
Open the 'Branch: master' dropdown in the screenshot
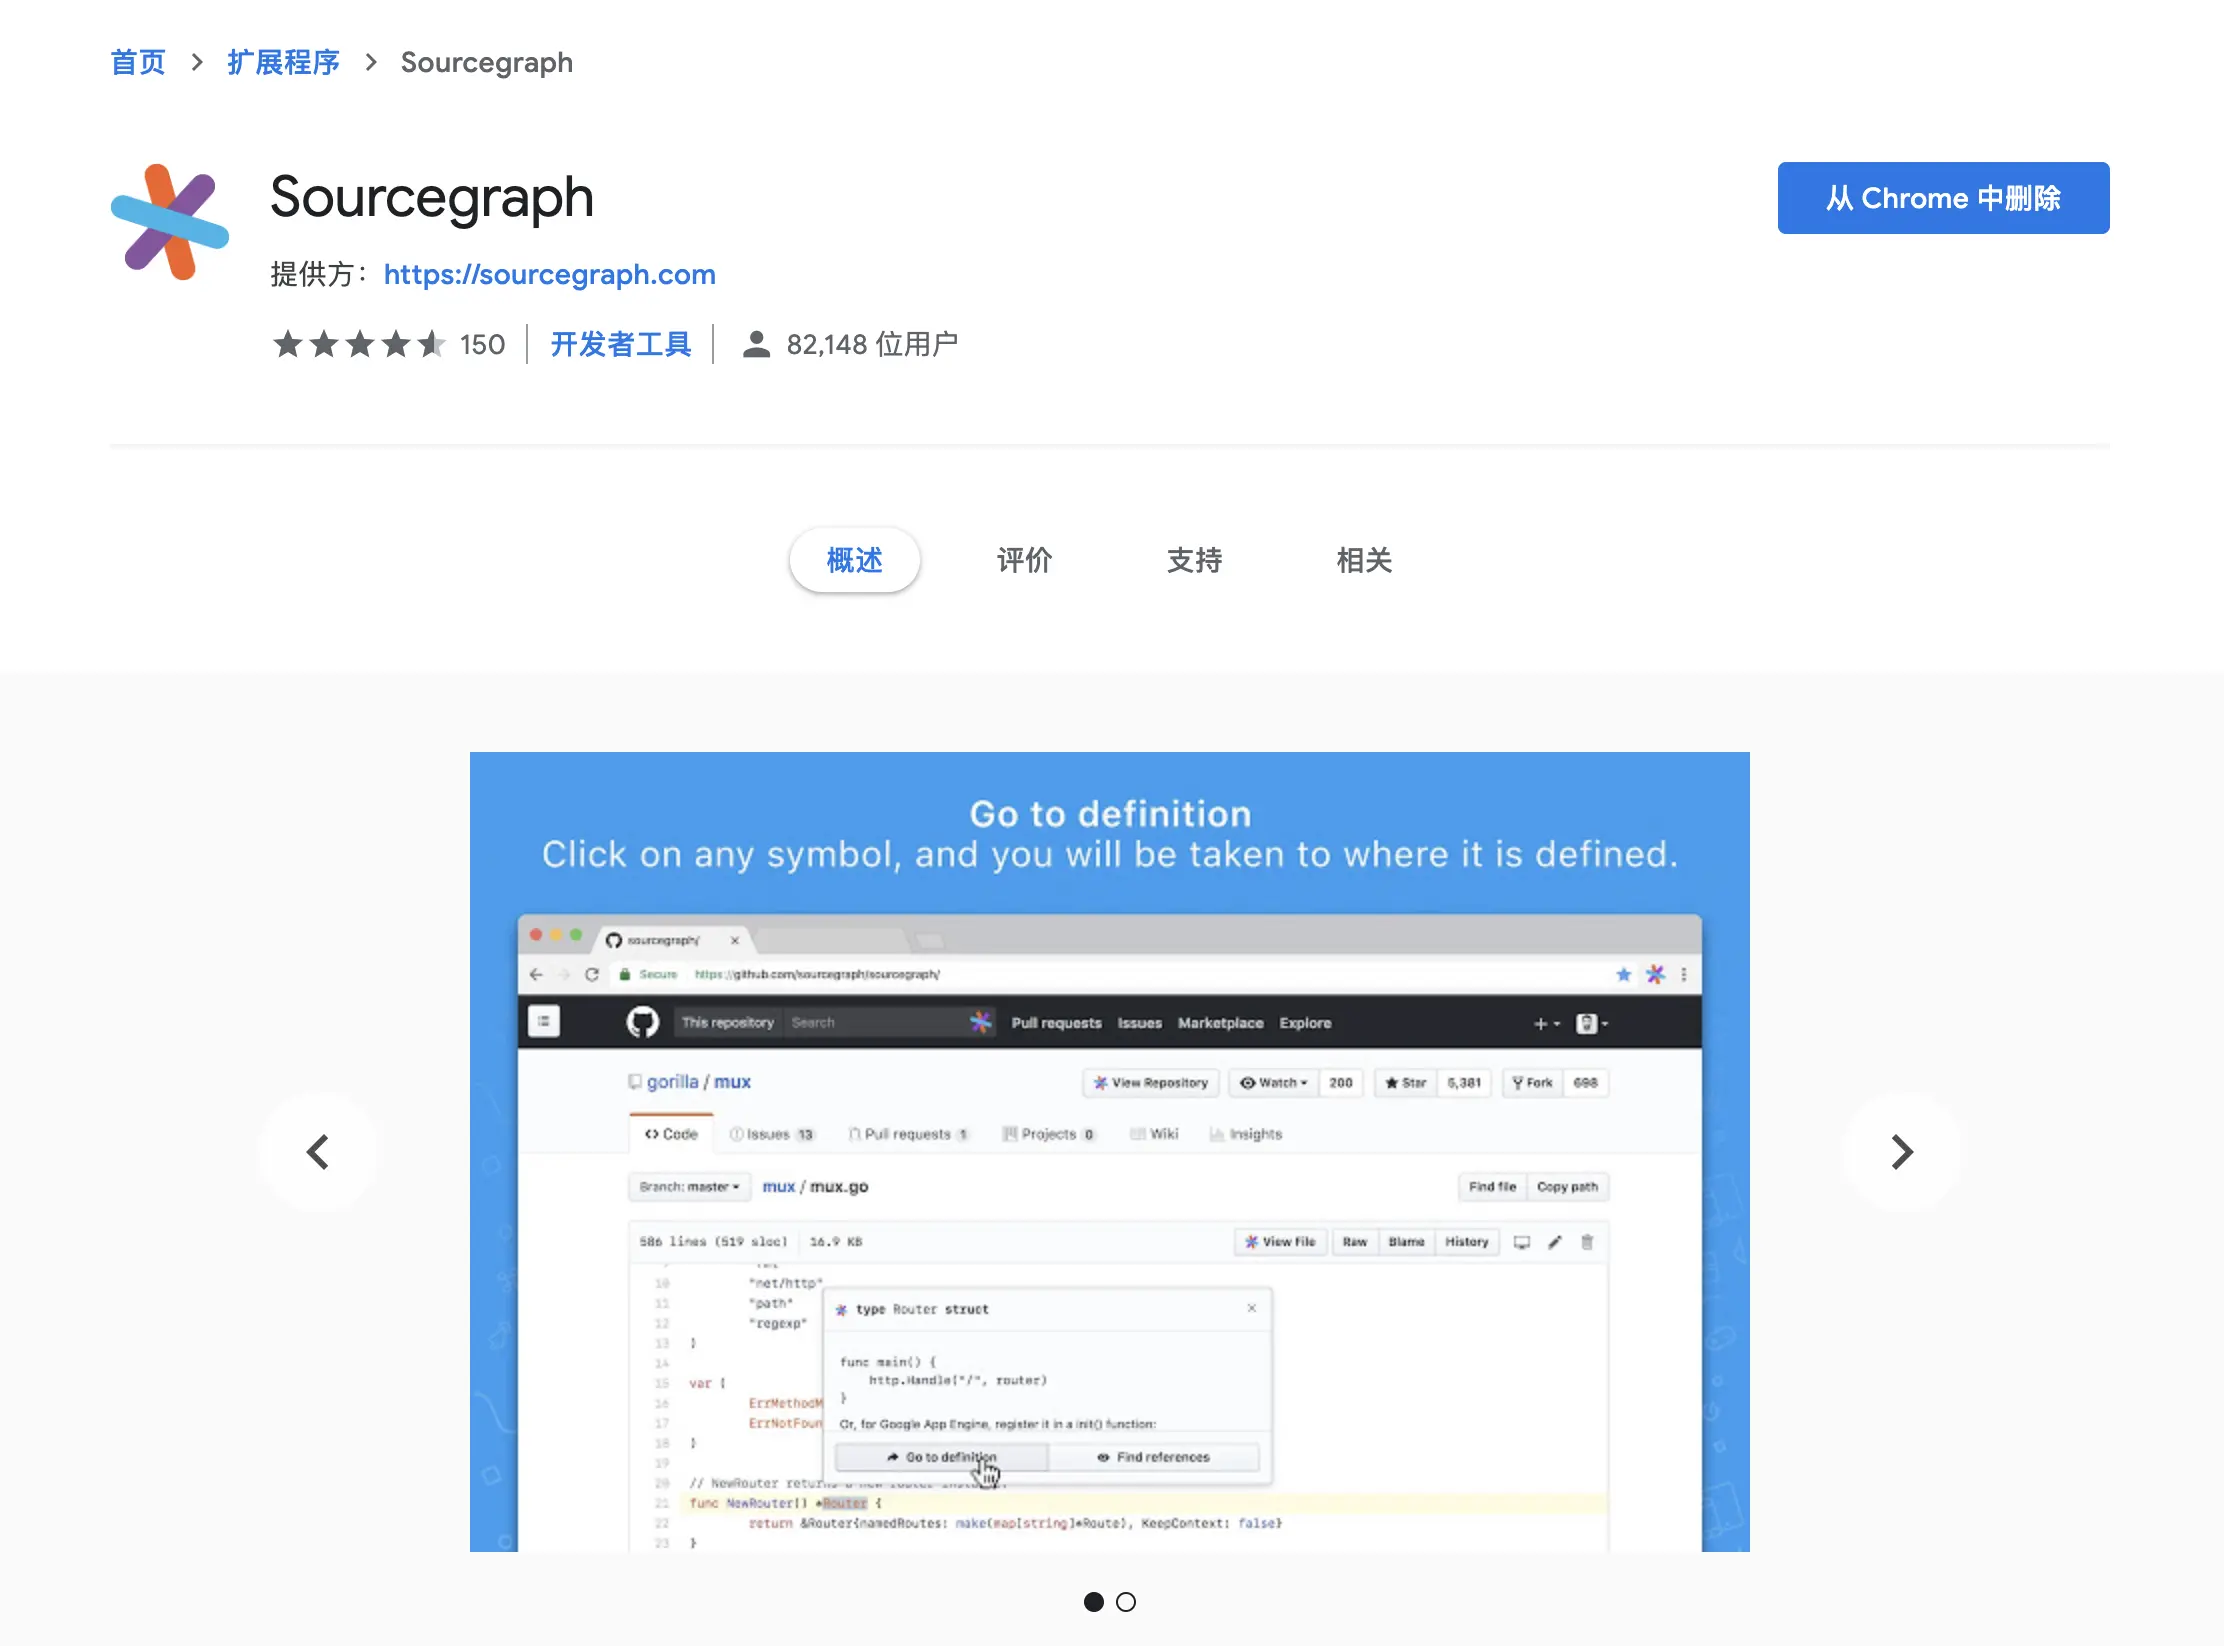coord(688,1186)
